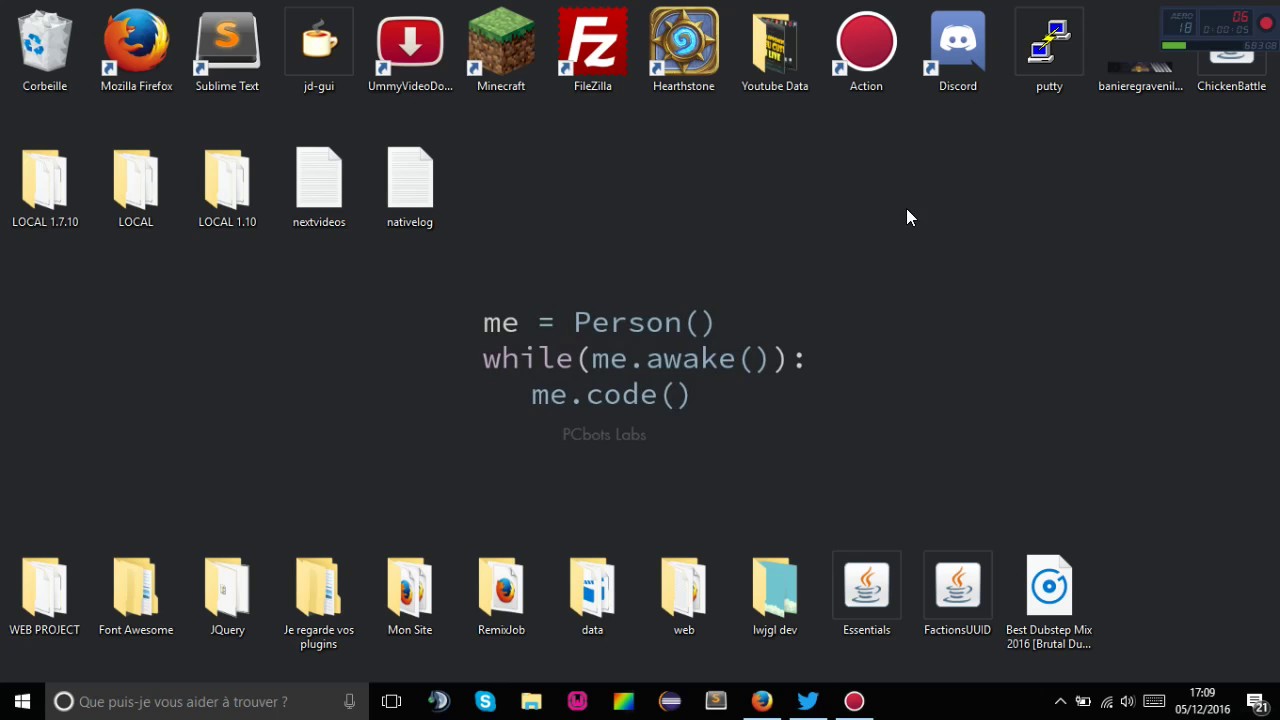
Task: Select the Hearthstone desktop shortcut
Action: 684,50
